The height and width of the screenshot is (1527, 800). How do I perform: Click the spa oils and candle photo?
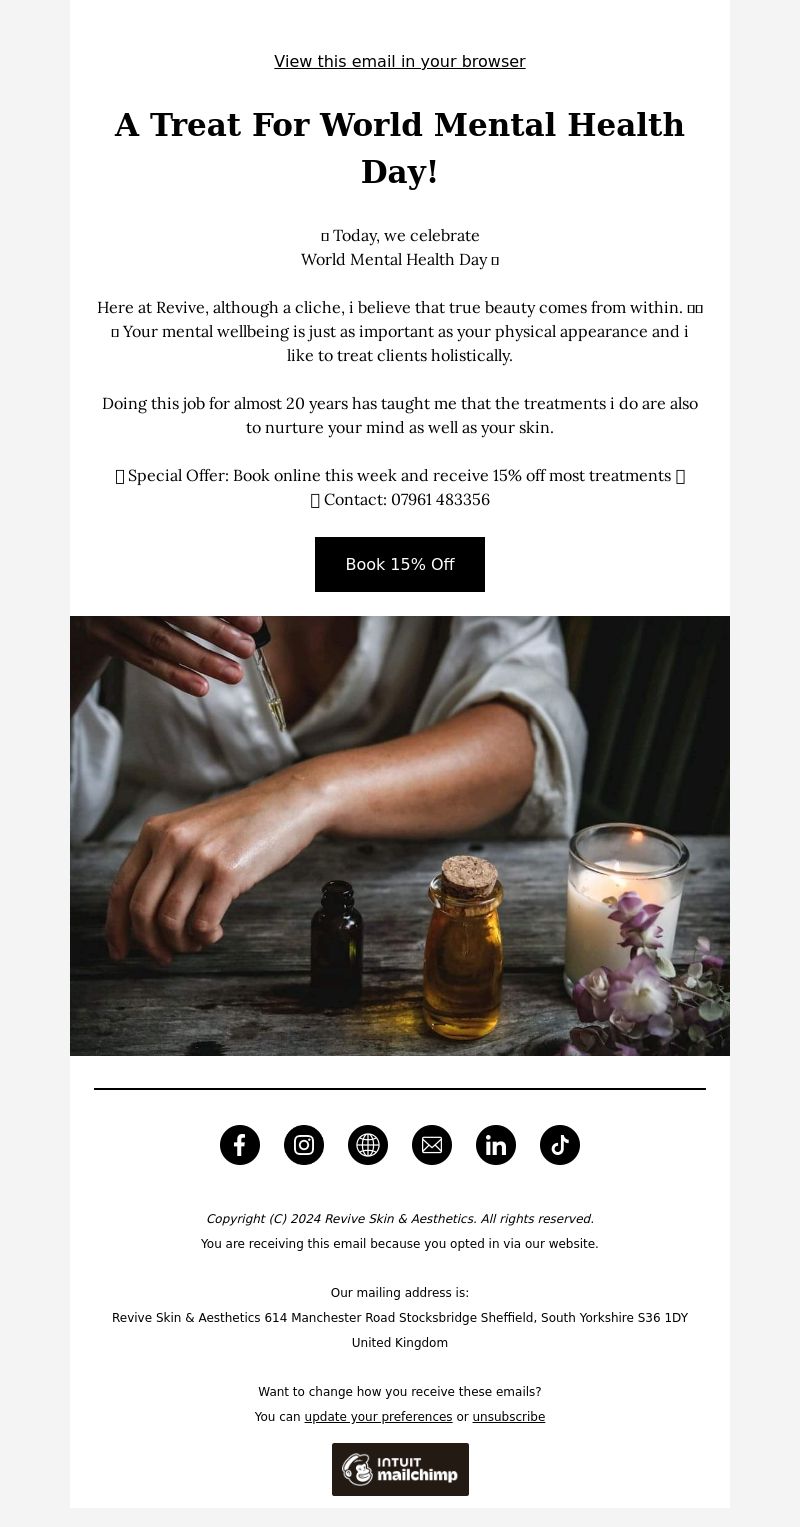click(x=400, y=836)
